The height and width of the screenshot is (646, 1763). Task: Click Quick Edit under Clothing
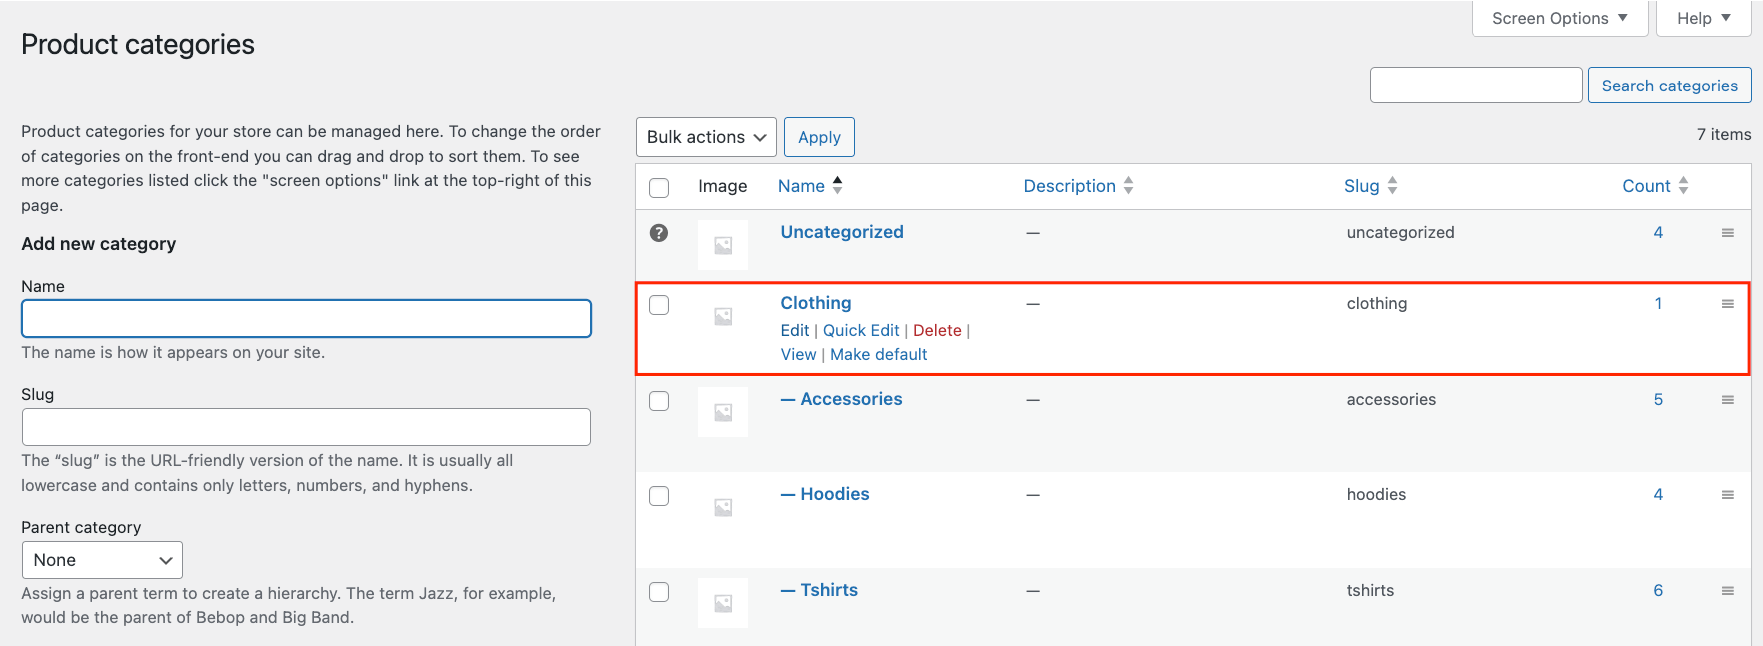tap(861, 330)
